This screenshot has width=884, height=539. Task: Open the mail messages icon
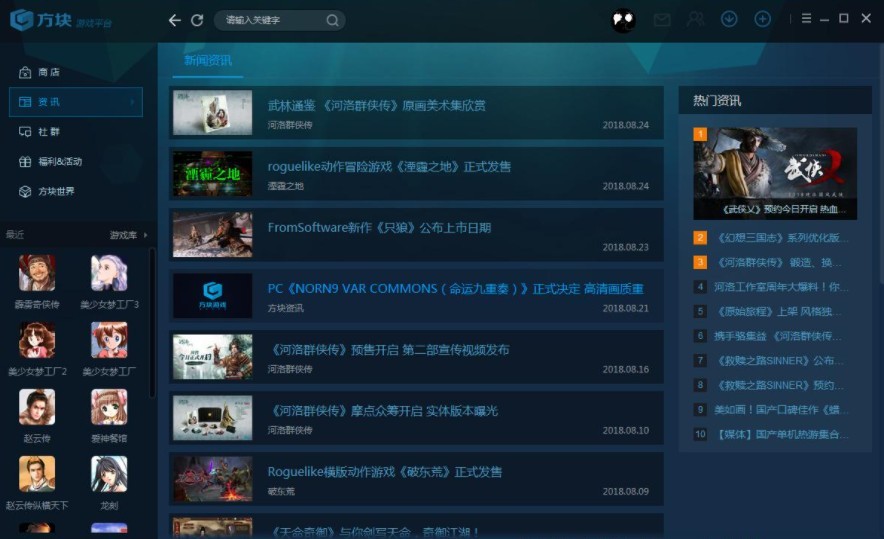(661, 20)
